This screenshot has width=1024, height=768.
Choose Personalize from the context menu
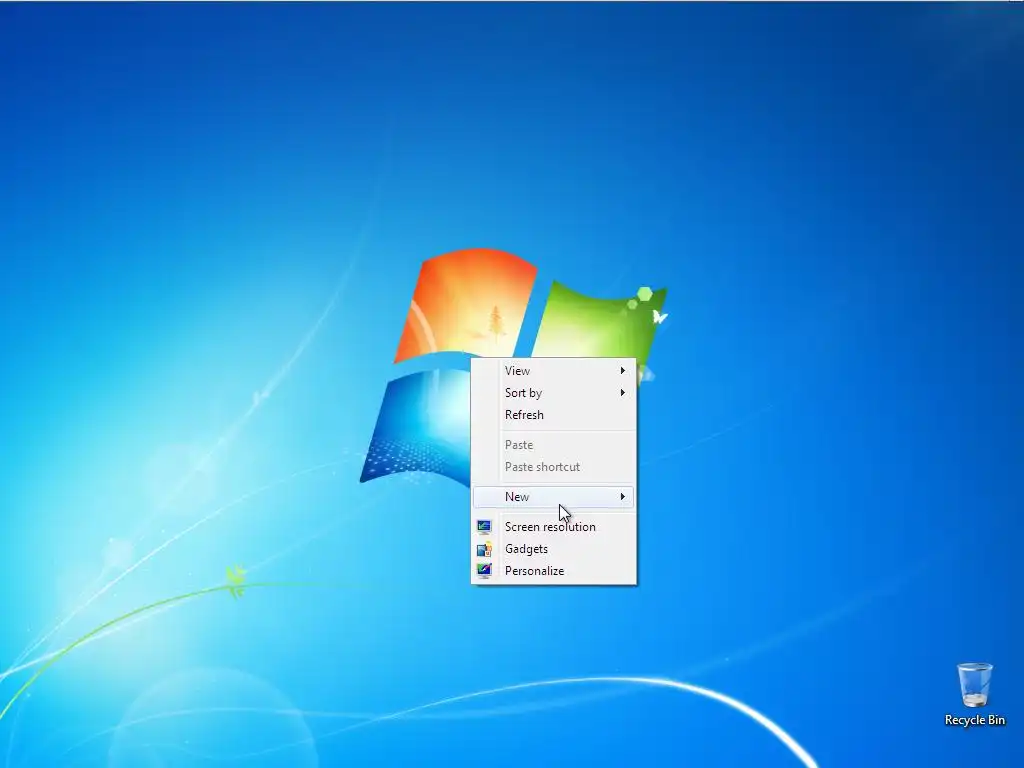[x=553, y=571]
